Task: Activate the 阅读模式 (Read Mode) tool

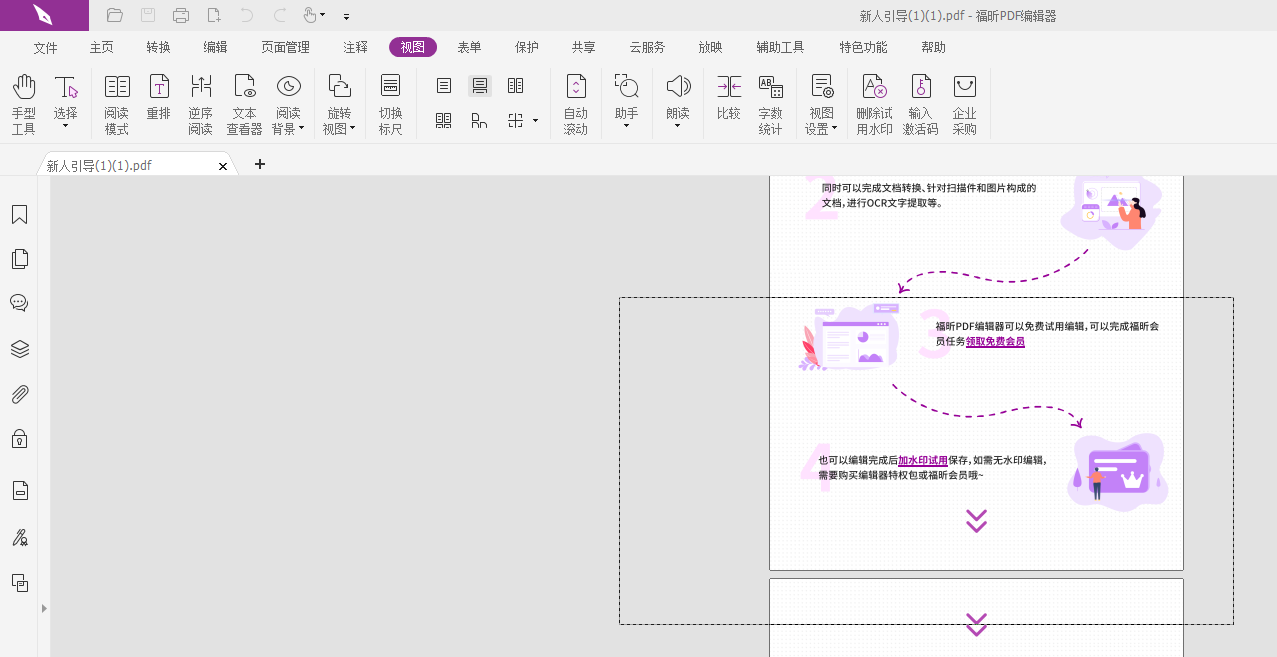Action: pos(116,97)
